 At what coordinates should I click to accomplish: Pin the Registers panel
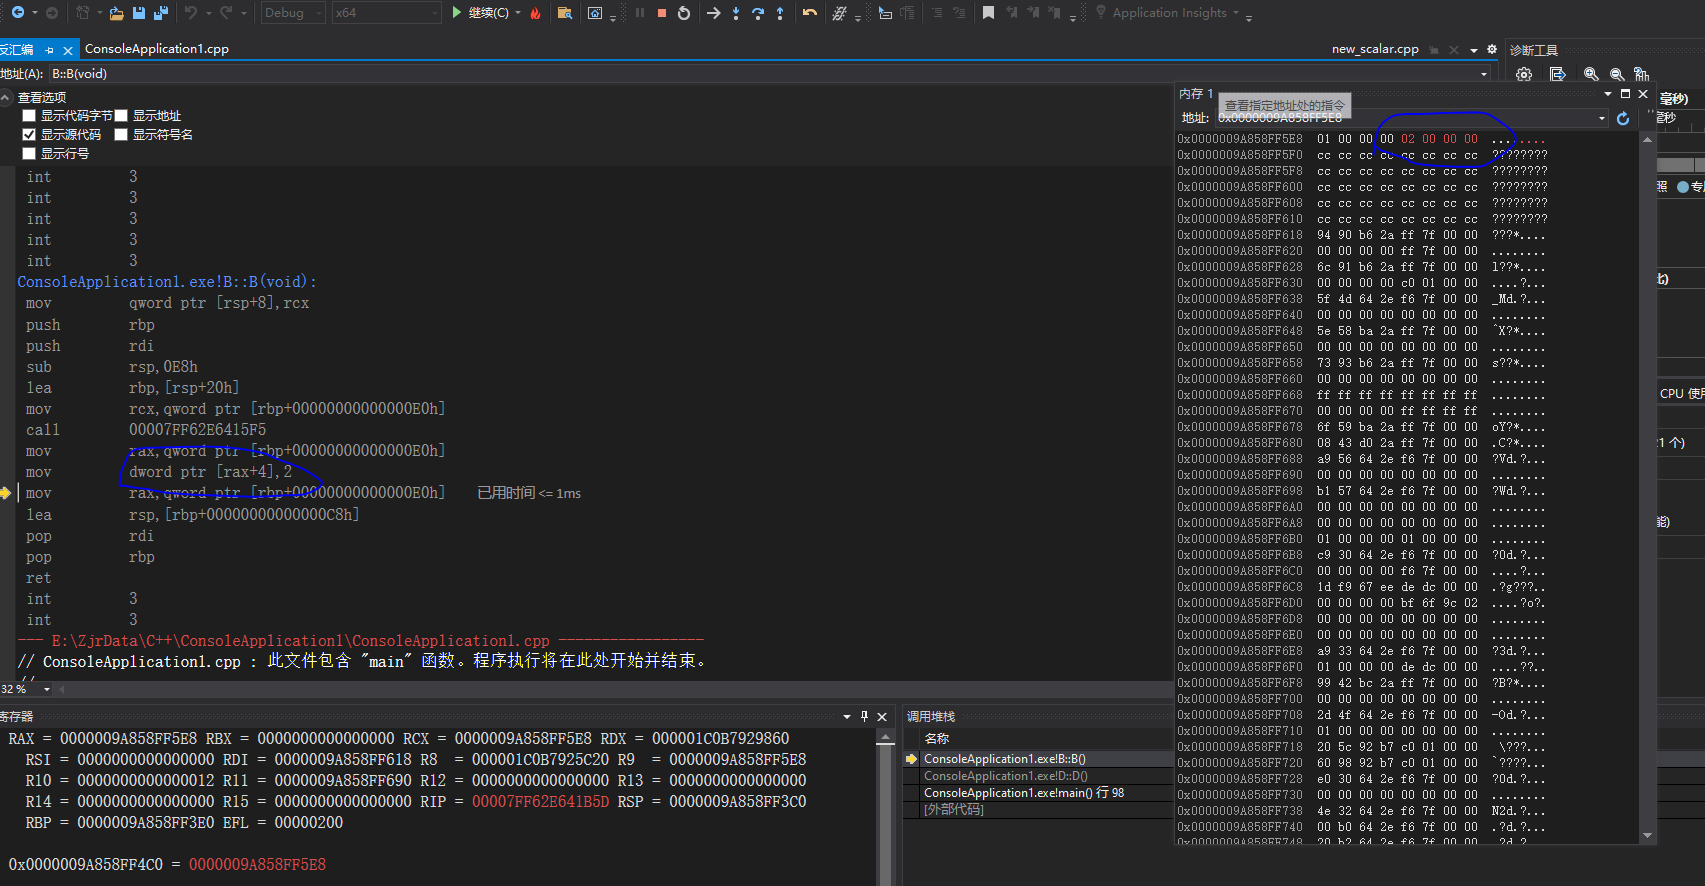865,717
